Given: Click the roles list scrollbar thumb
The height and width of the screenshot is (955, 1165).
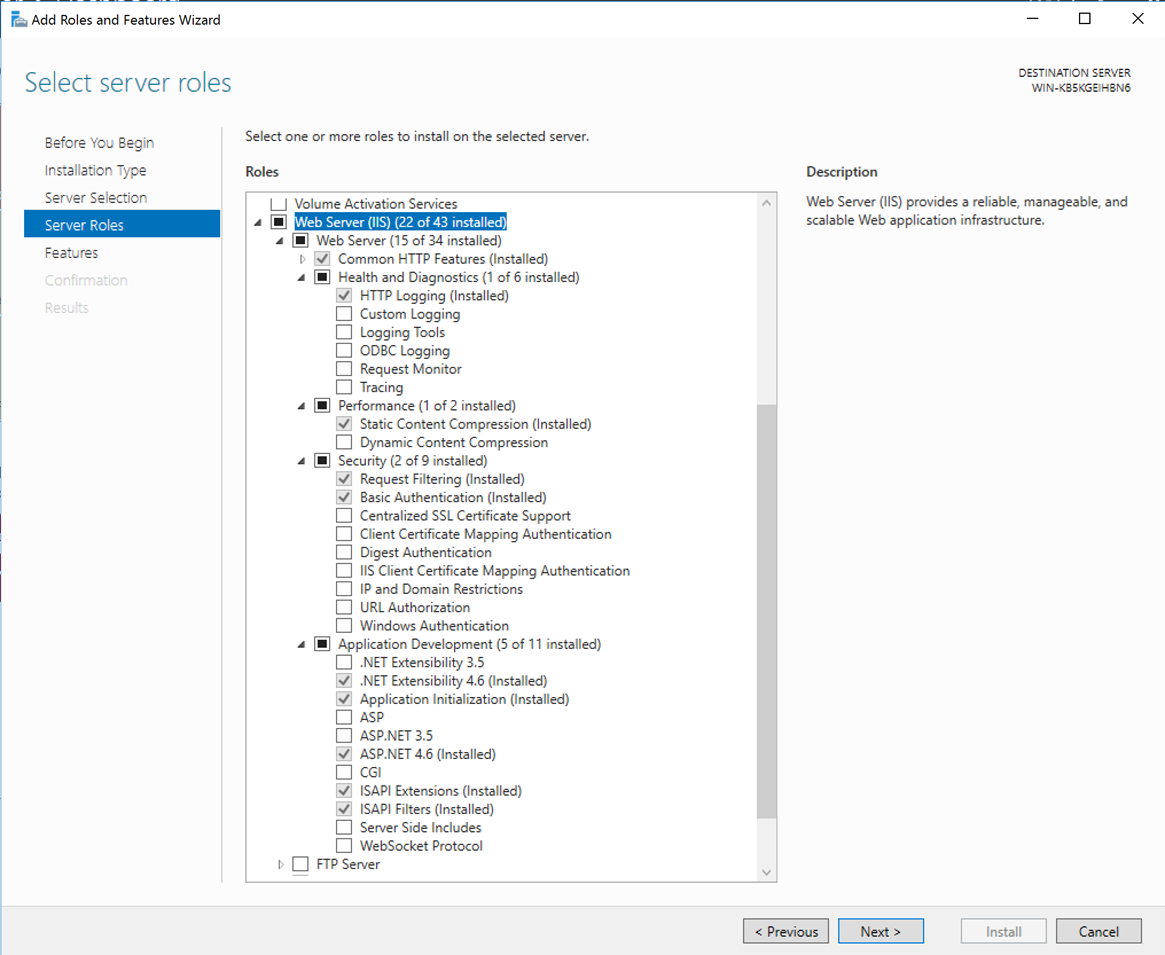Looking at the screenshot, I should tap(767, 612).
